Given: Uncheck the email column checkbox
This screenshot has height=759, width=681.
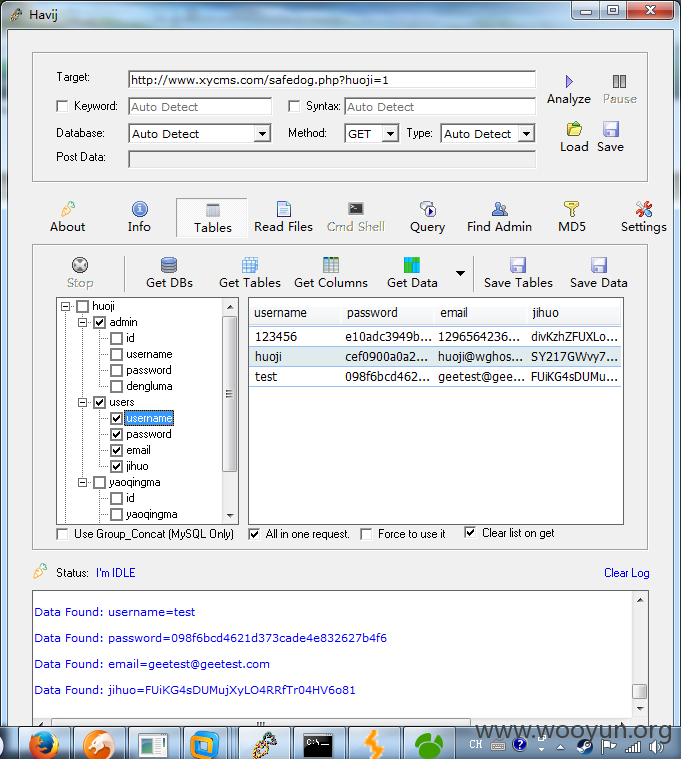Looking at the screenshot, I should click(x=116, y=451).
